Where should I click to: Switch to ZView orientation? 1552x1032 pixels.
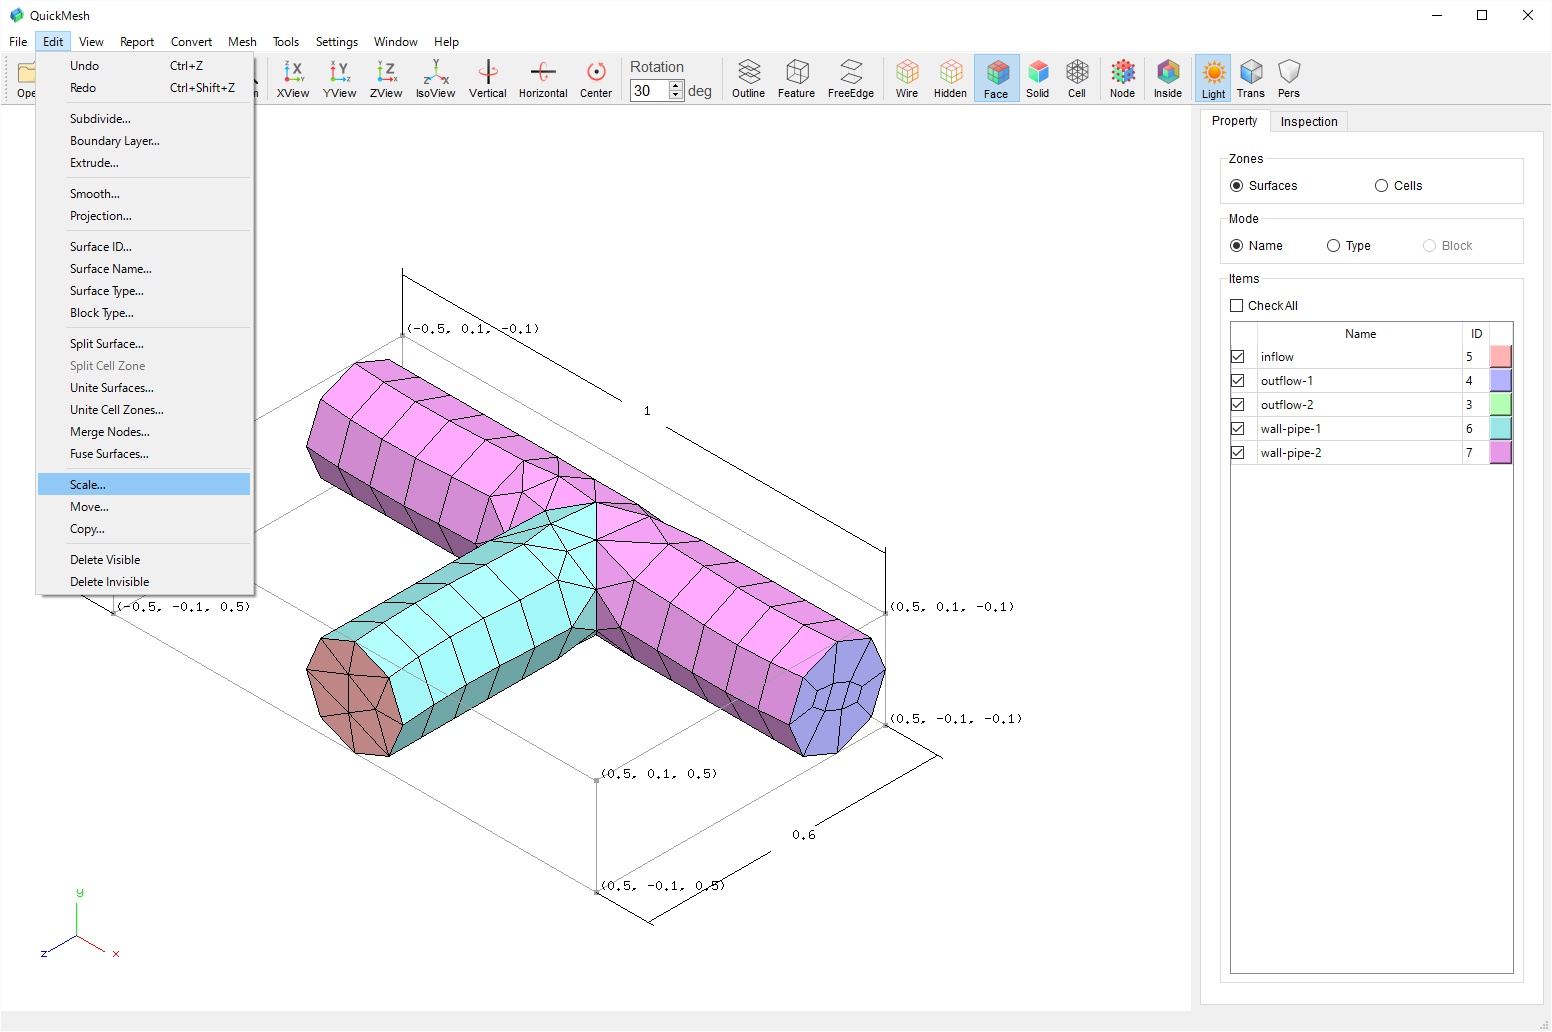(386, 79)
